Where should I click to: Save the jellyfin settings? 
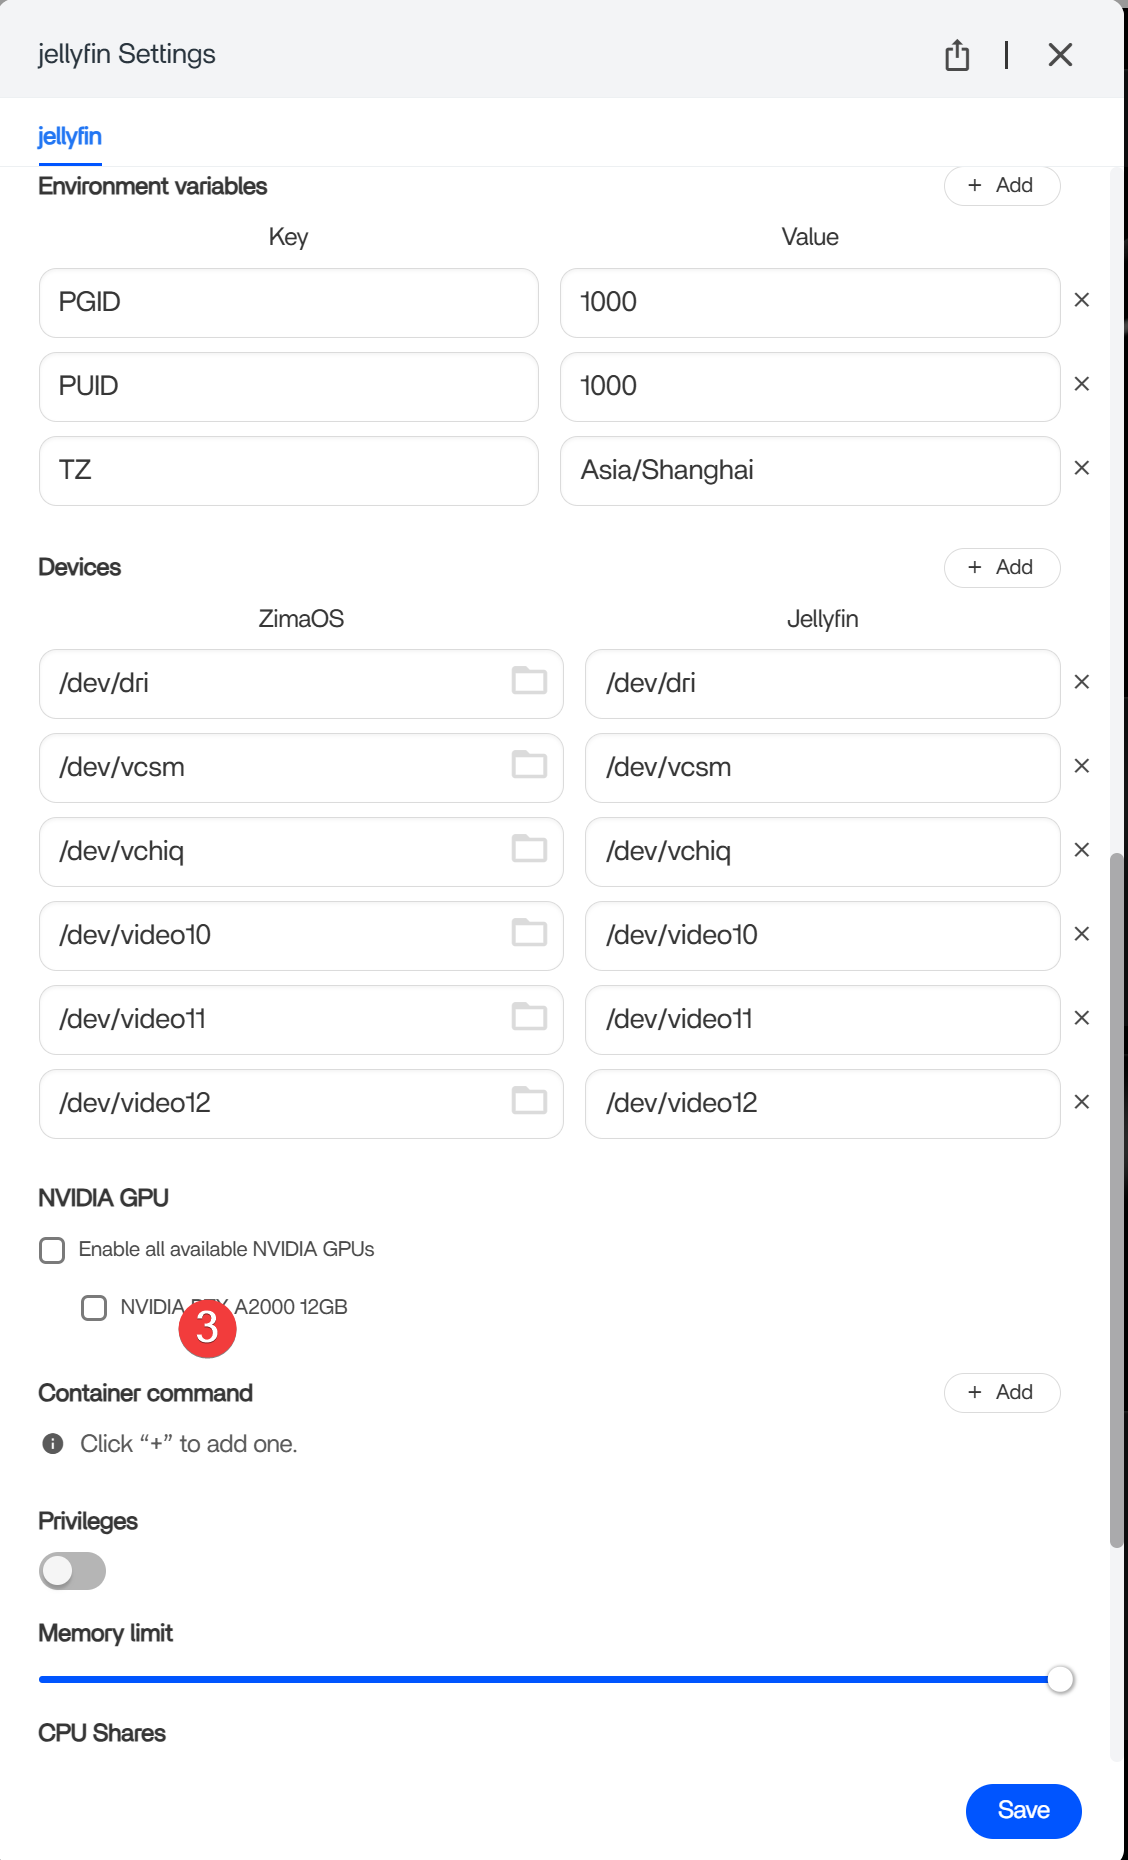pos(1023,1811)
